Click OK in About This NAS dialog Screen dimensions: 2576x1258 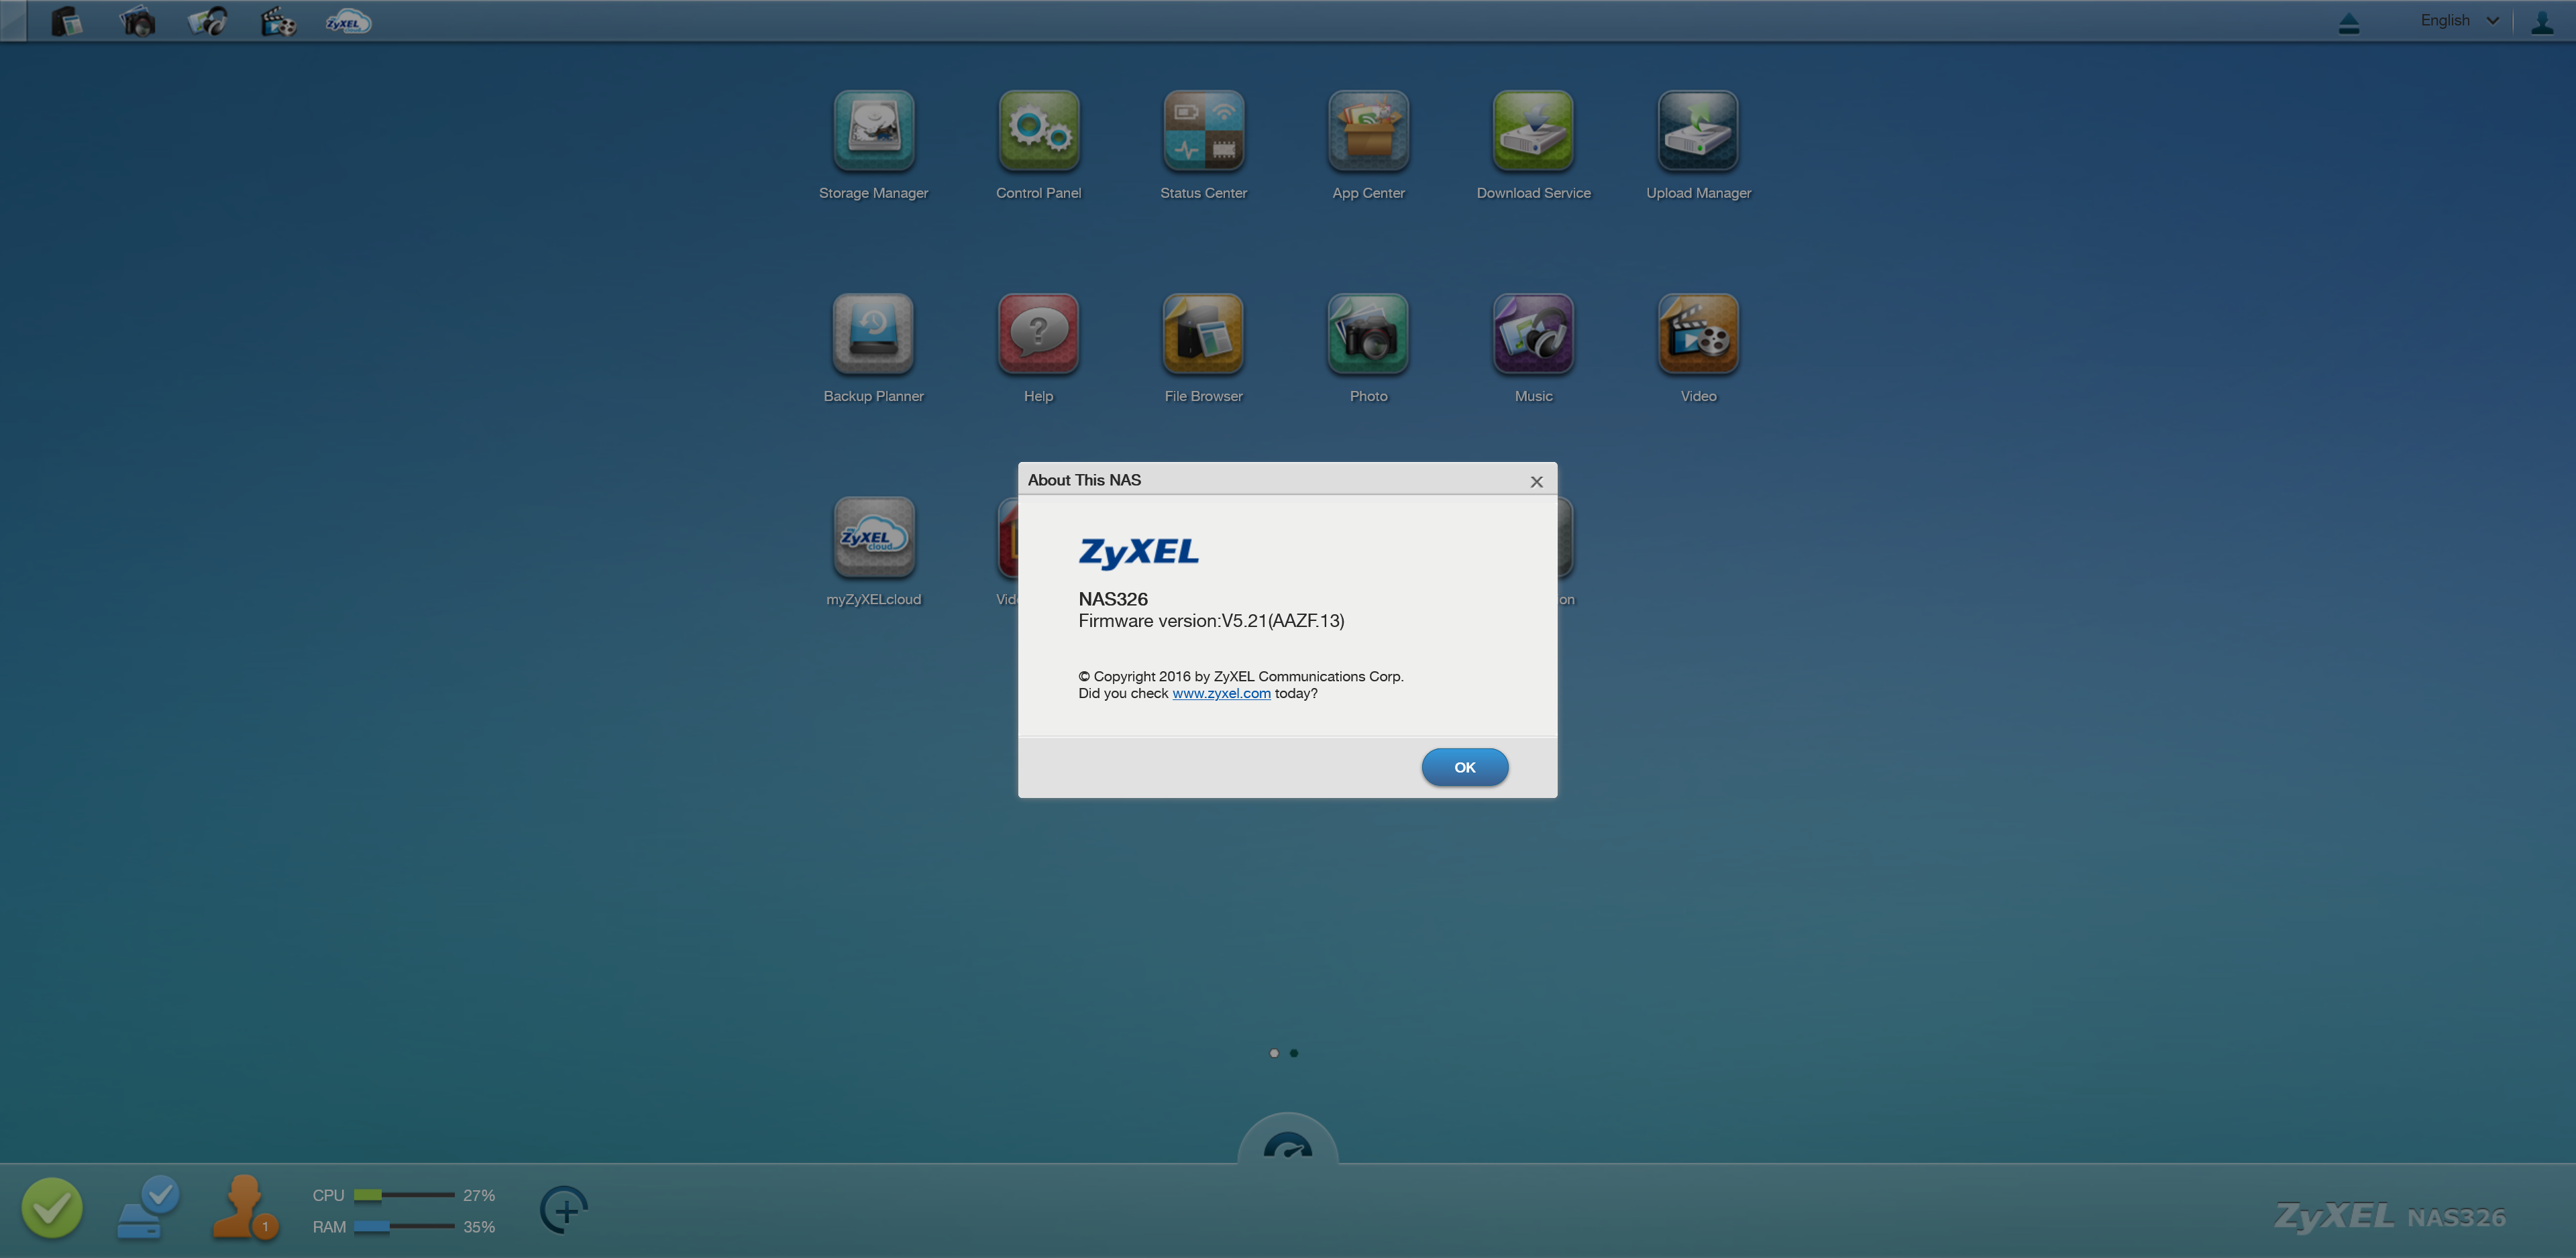point(1464,767)
